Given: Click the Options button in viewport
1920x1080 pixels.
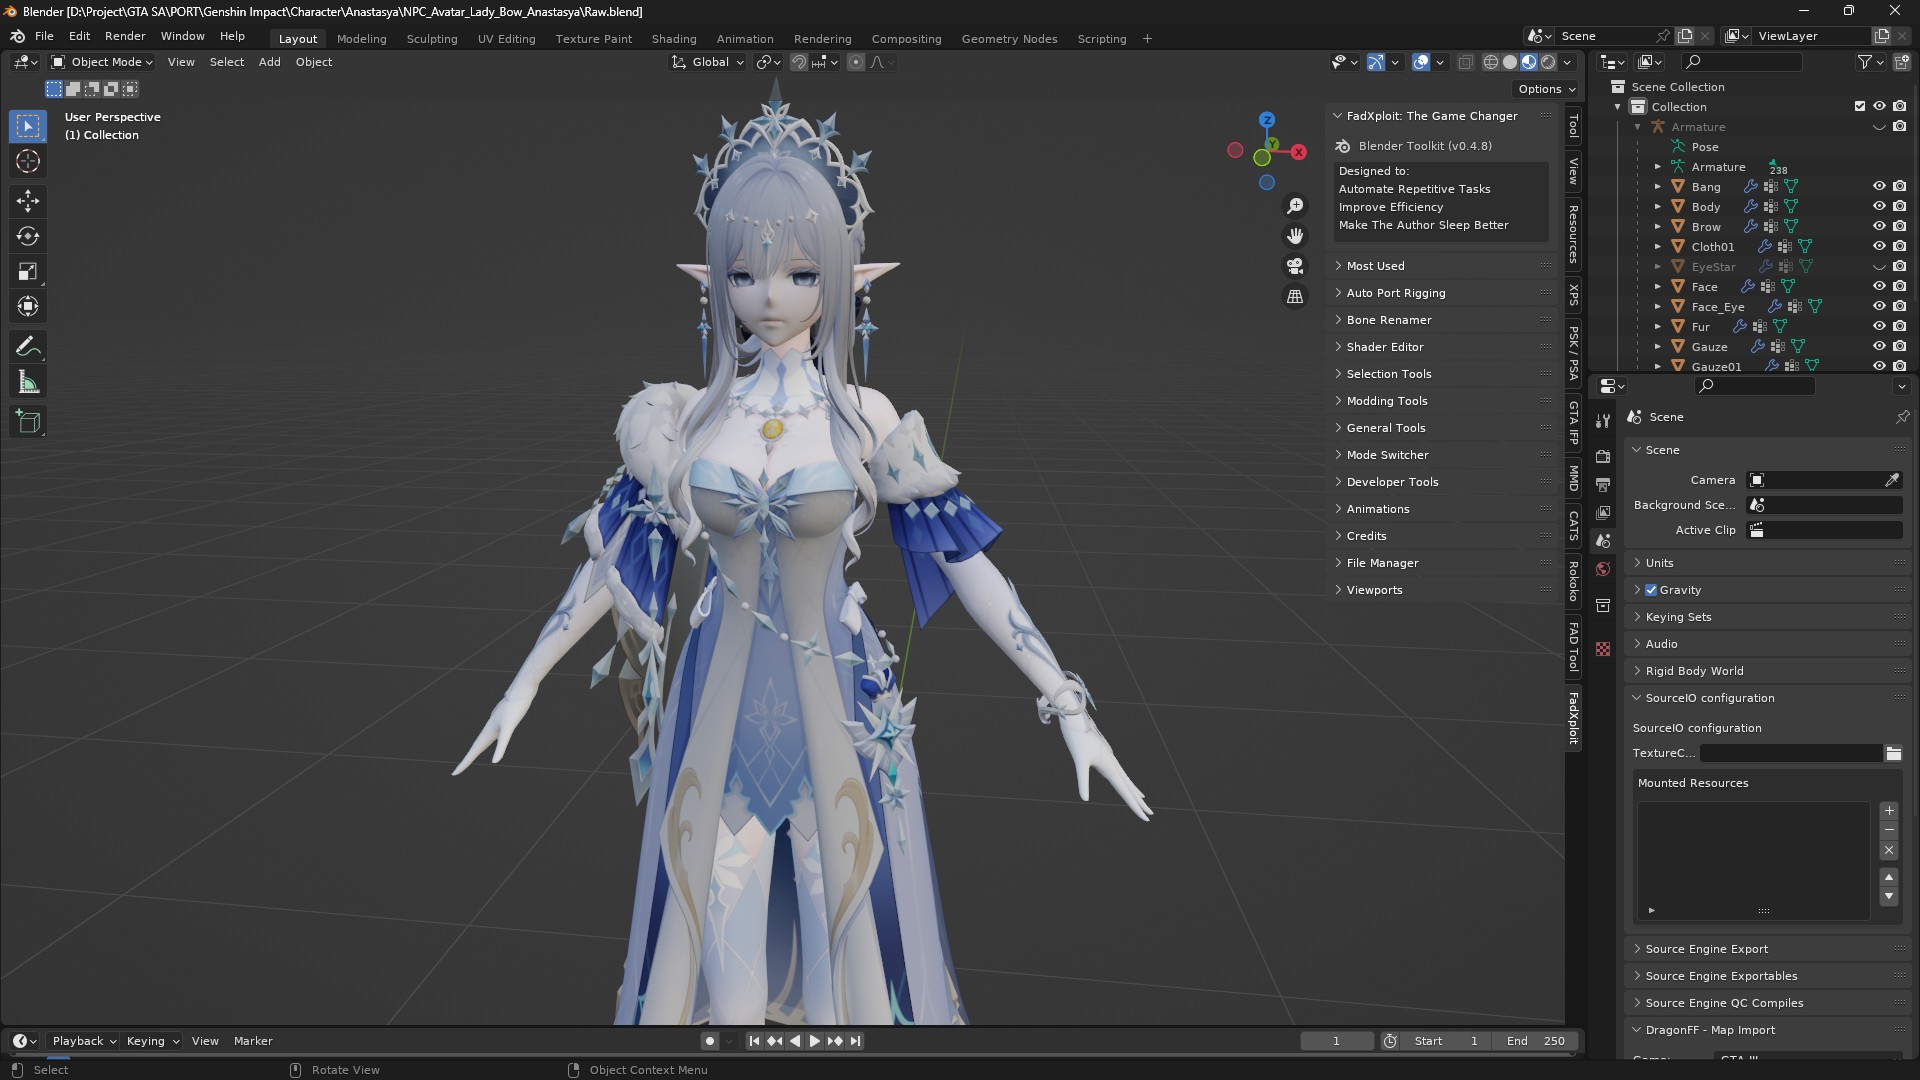Looking at the screenshot, I should pos(1546,89).
